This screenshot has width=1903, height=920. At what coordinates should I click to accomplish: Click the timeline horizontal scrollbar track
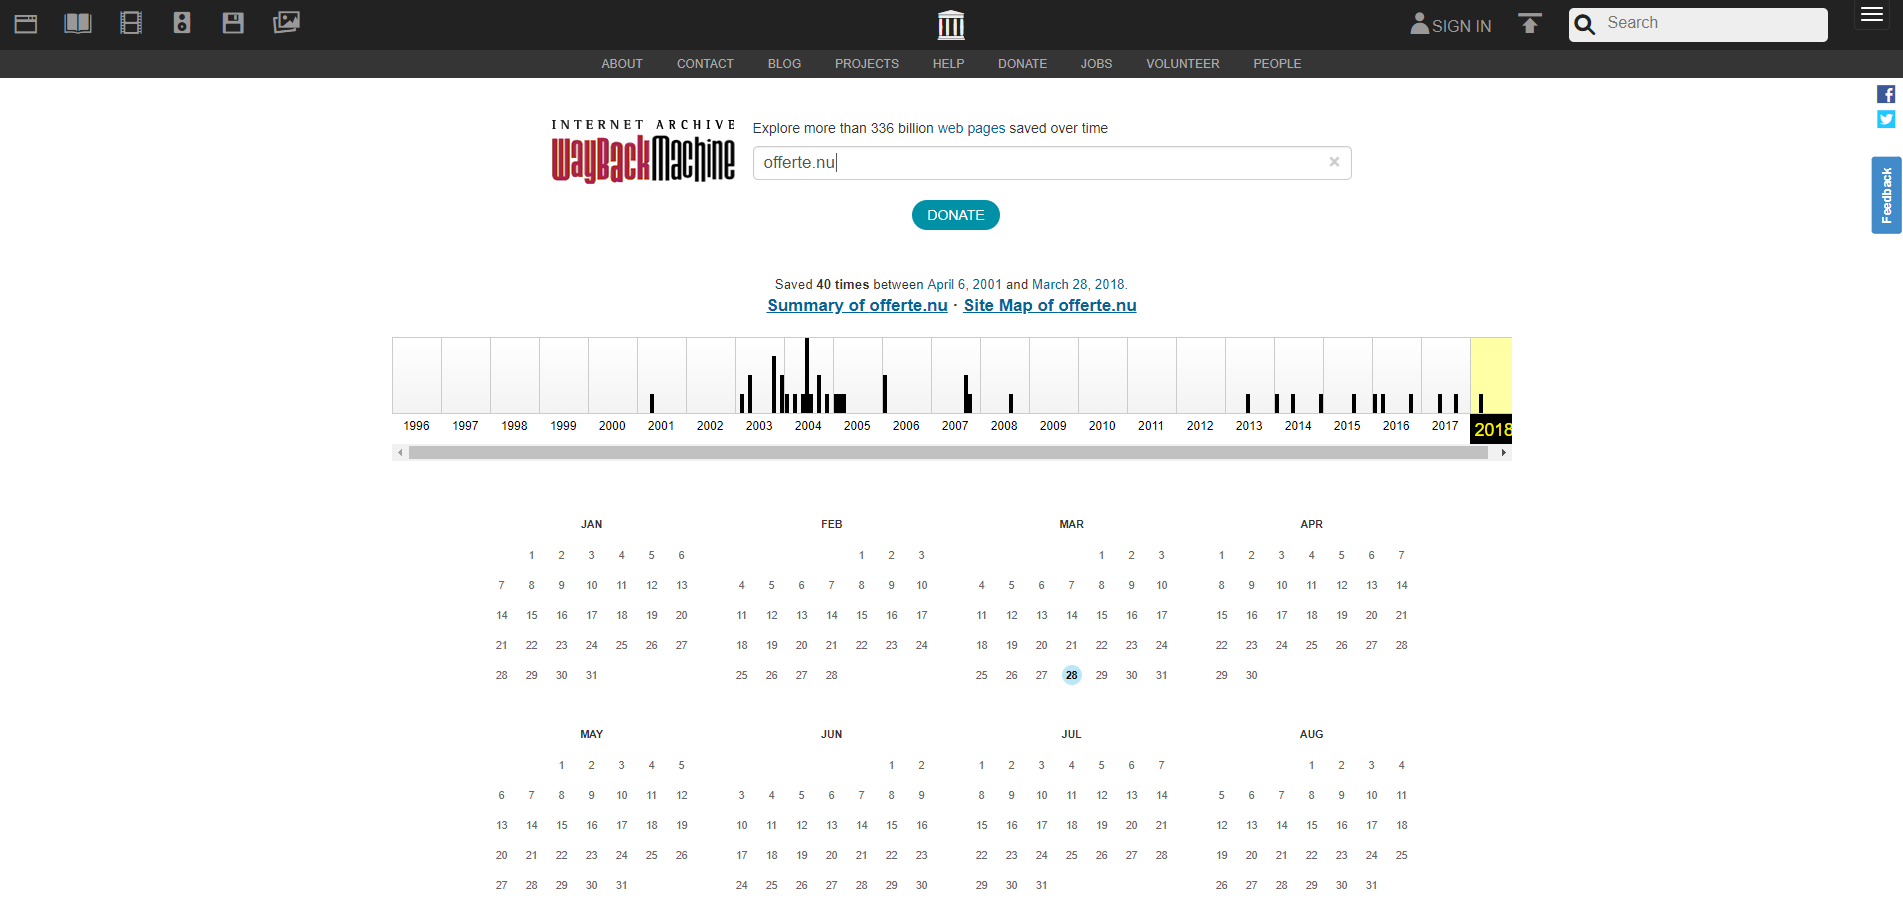pyautogui.click(x=948, y=453)
